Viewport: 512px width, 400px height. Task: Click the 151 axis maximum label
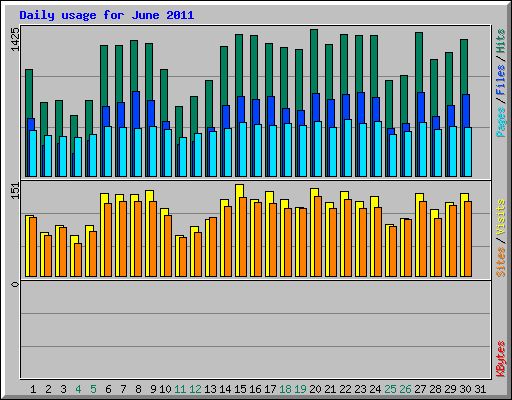point(15,191)
